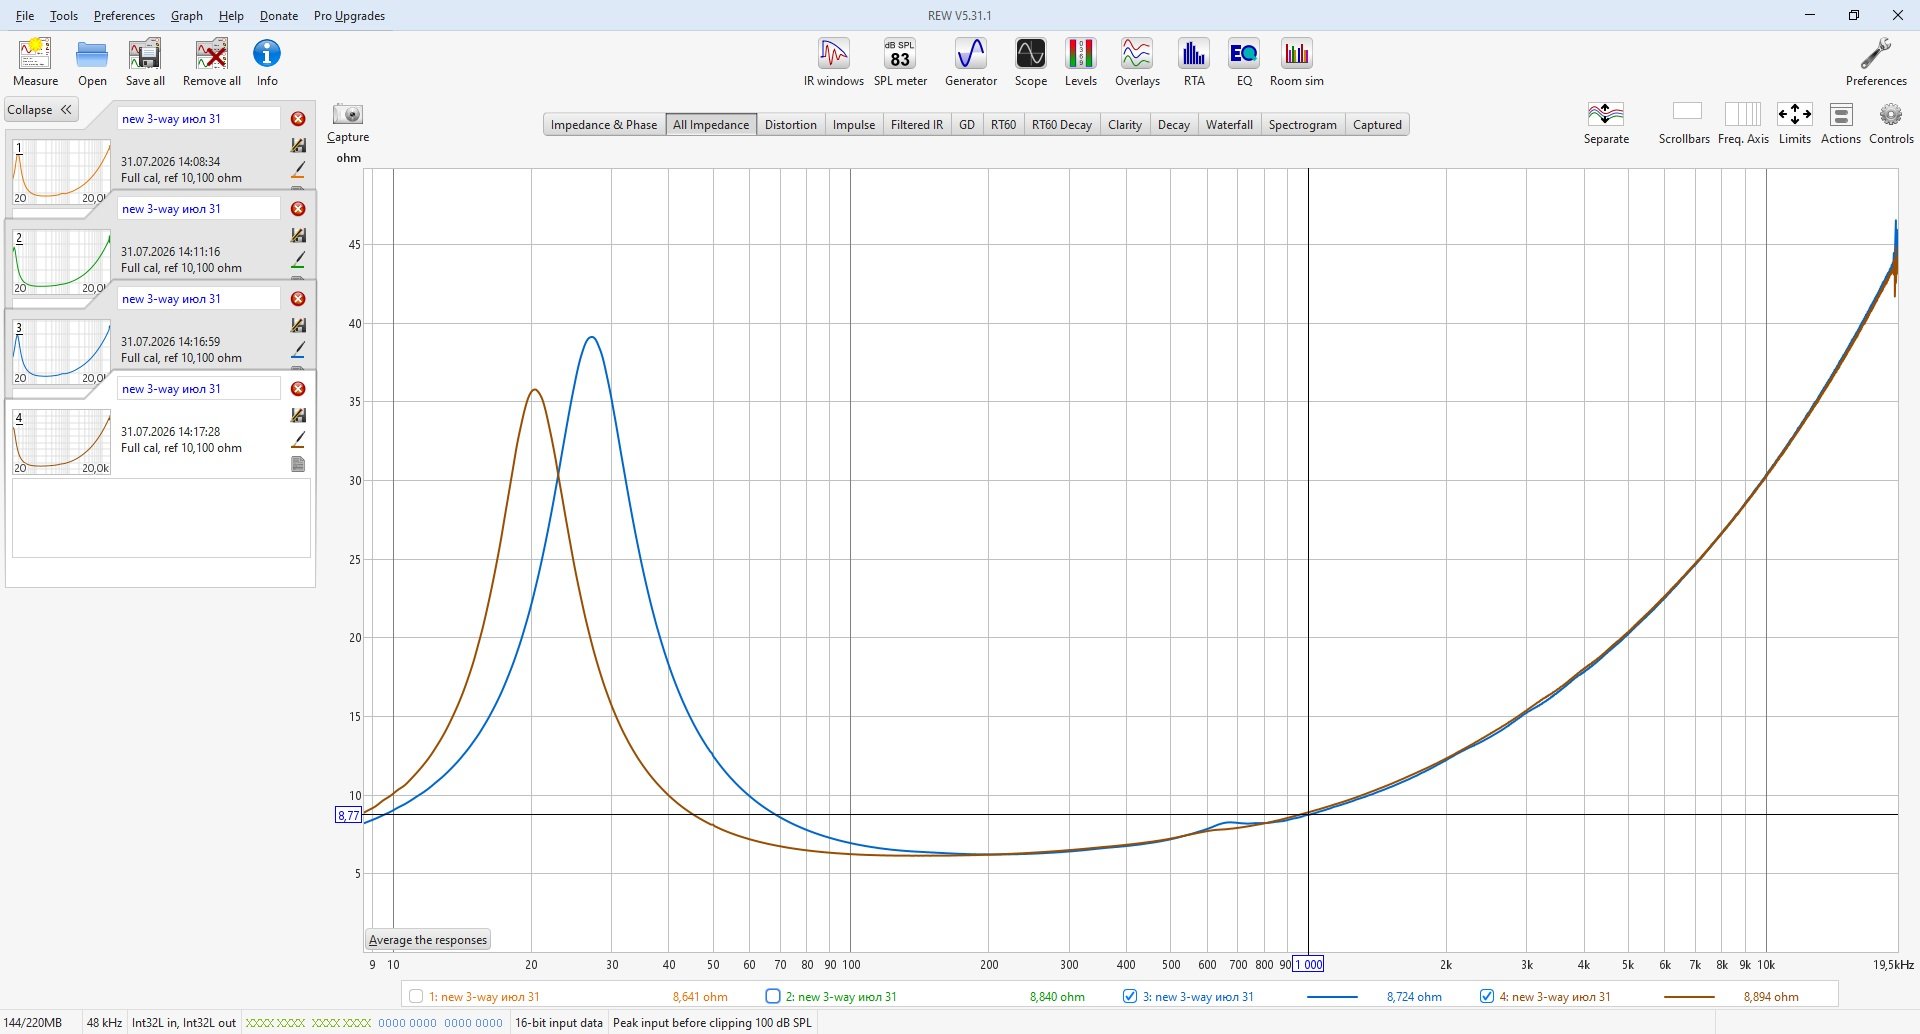1920x1034 pixels.
Task: Switch to the Waterfall tab
Action: (x=1229, y=125)
